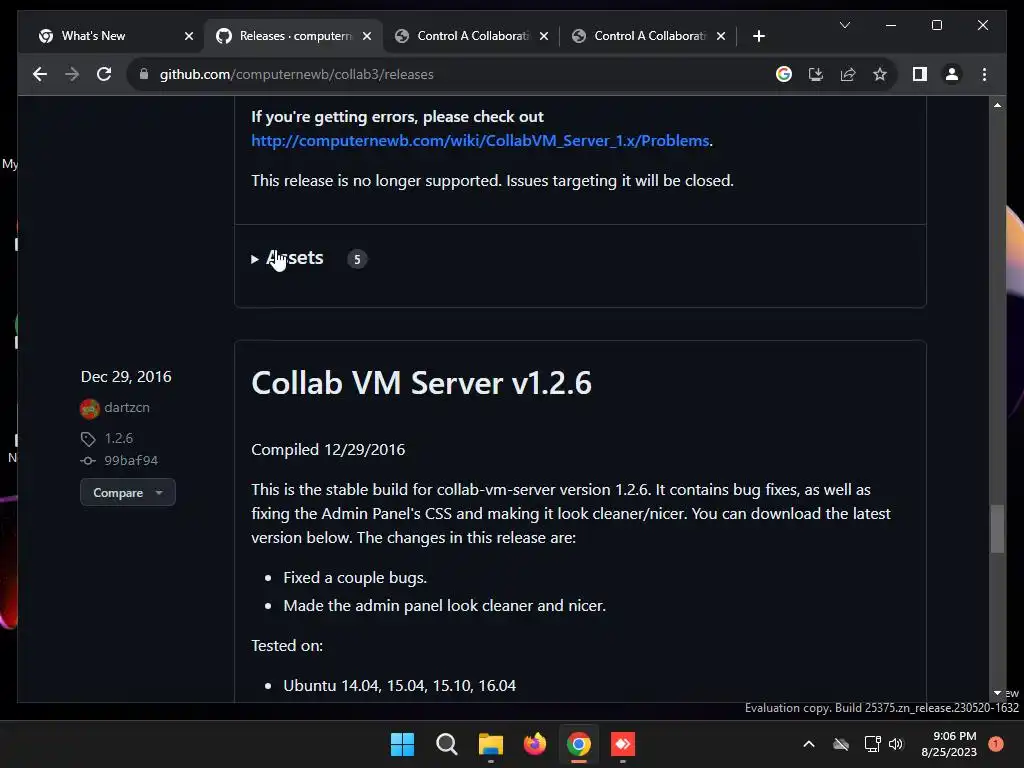Click the browser forward arrow
The image size is (1024, 768).
[x=72, y=74]
